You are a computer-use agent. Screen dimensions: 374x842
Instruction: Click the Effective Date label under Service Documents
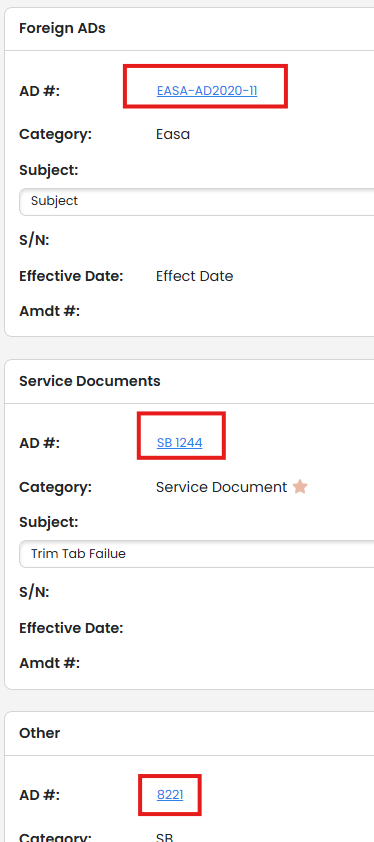click(x=71, y=628)
